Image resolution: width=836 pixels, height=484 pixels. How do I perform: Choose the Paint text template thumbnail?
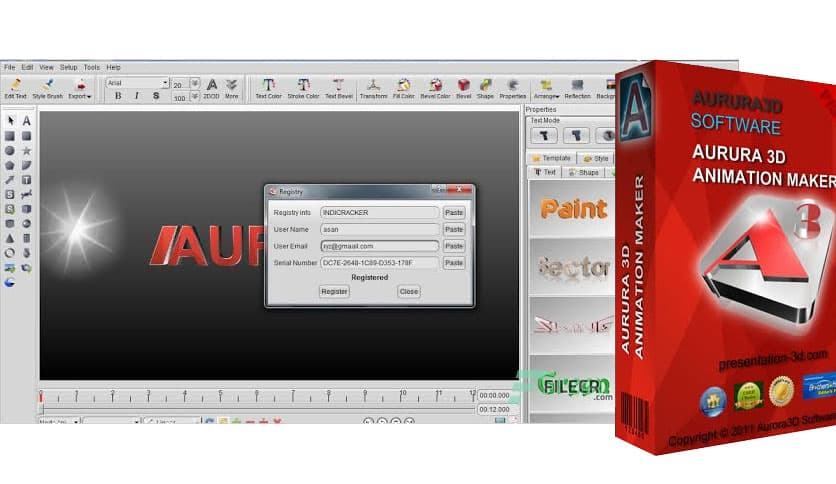pos(573,208)
